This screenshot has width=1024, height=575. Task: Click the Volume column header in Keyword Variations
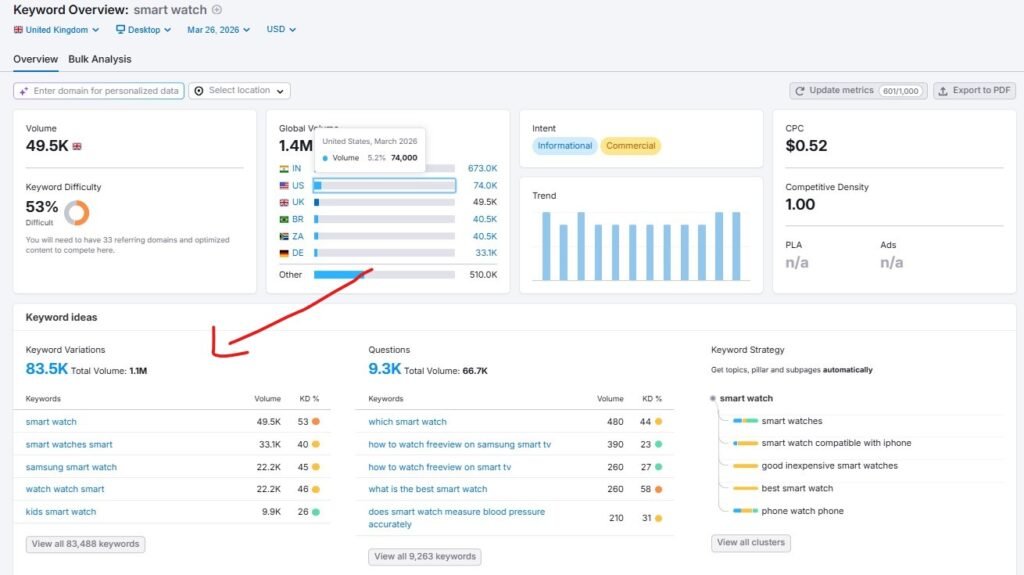click(x=267, y=399)
